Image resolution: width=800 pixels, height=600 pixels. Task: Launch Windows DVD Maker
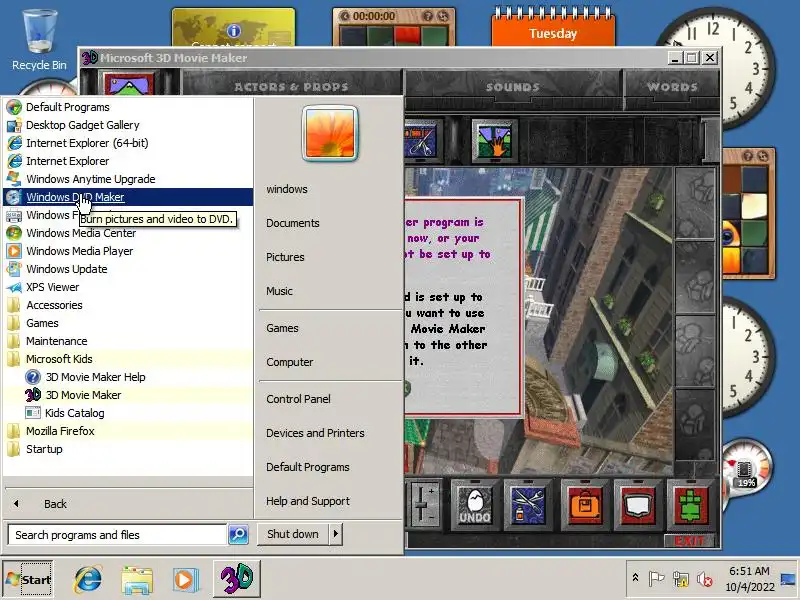(128, 197)
